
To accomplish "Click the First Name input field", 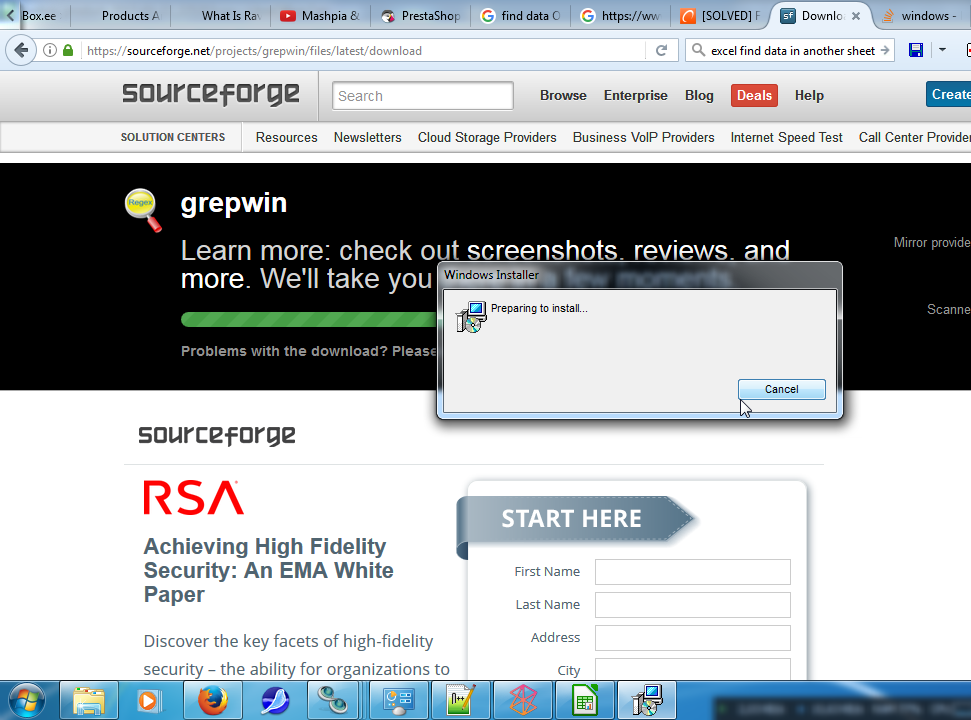I will tap(693, 572).
